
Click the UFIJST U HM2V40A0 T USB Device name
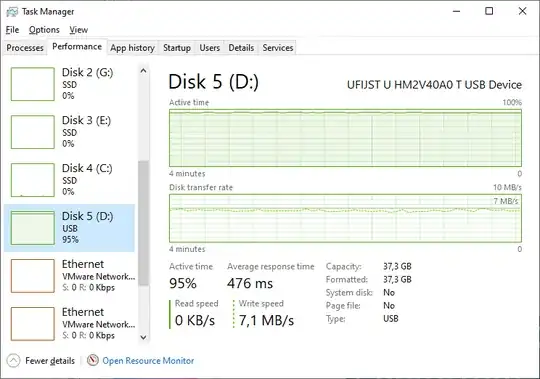coord(434,85)
